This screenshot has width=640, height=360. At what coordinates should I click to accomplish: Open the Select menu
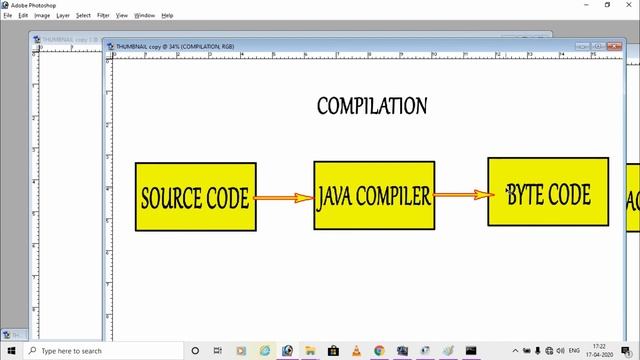[x=83, y=16]
